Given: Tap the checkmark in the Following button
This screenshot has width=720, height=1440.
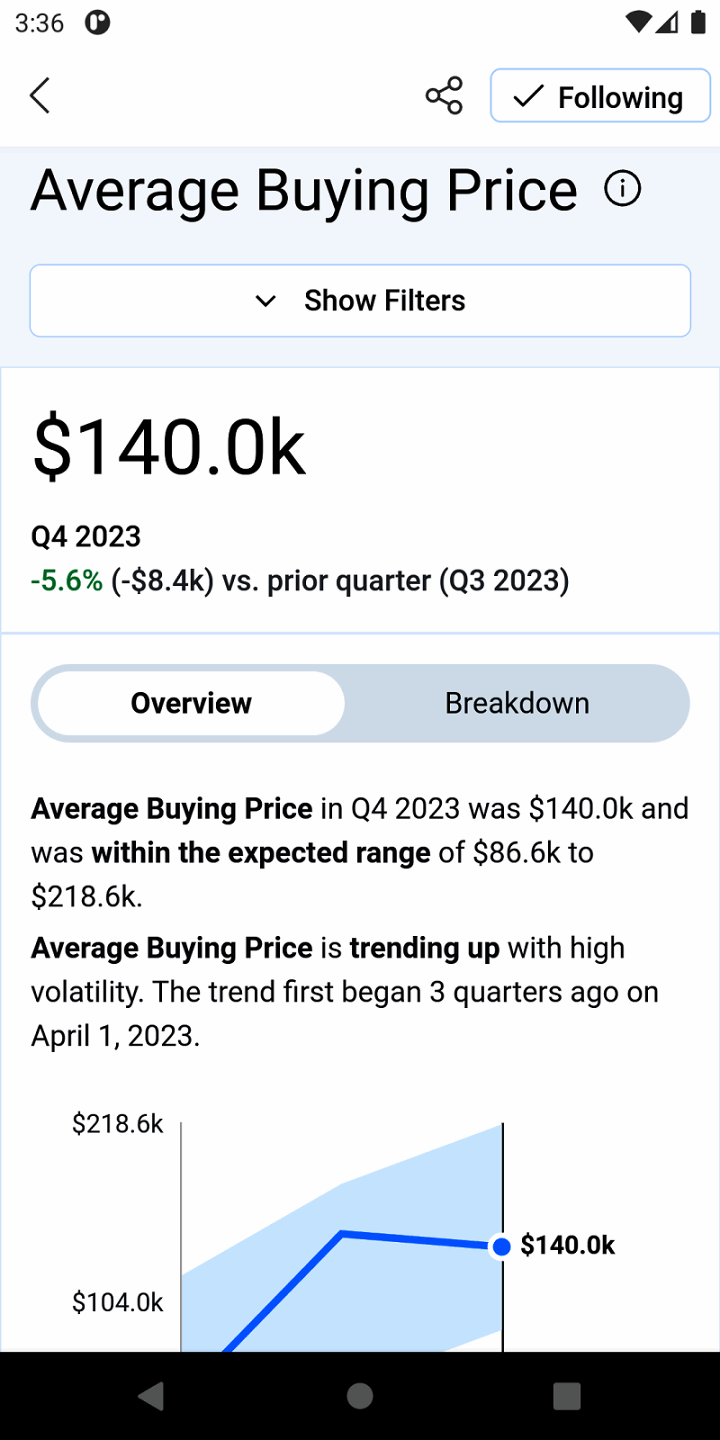Looking at the screenshot, I should click(x=527, y=97).
